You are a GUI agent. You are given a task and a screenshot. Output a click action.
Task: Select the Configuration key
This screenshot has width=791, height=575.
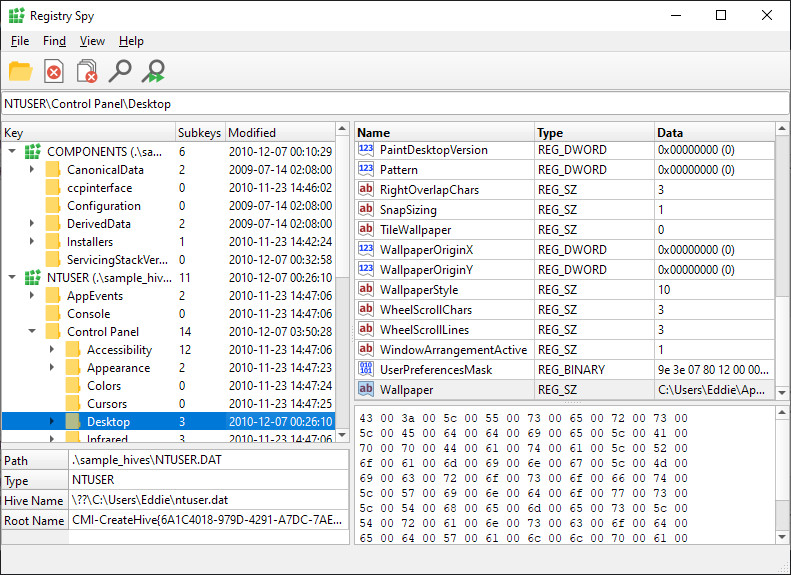click(x=104, y=206)
